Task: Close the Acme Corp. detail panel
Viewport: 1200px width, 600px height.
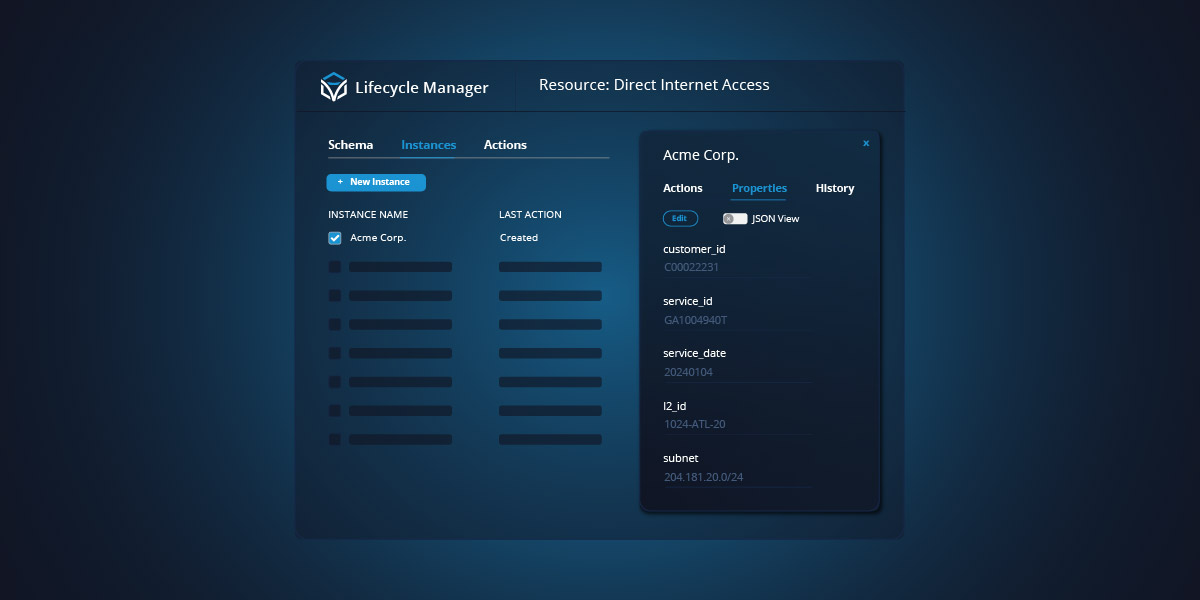Action: click(x=866, y=143)
